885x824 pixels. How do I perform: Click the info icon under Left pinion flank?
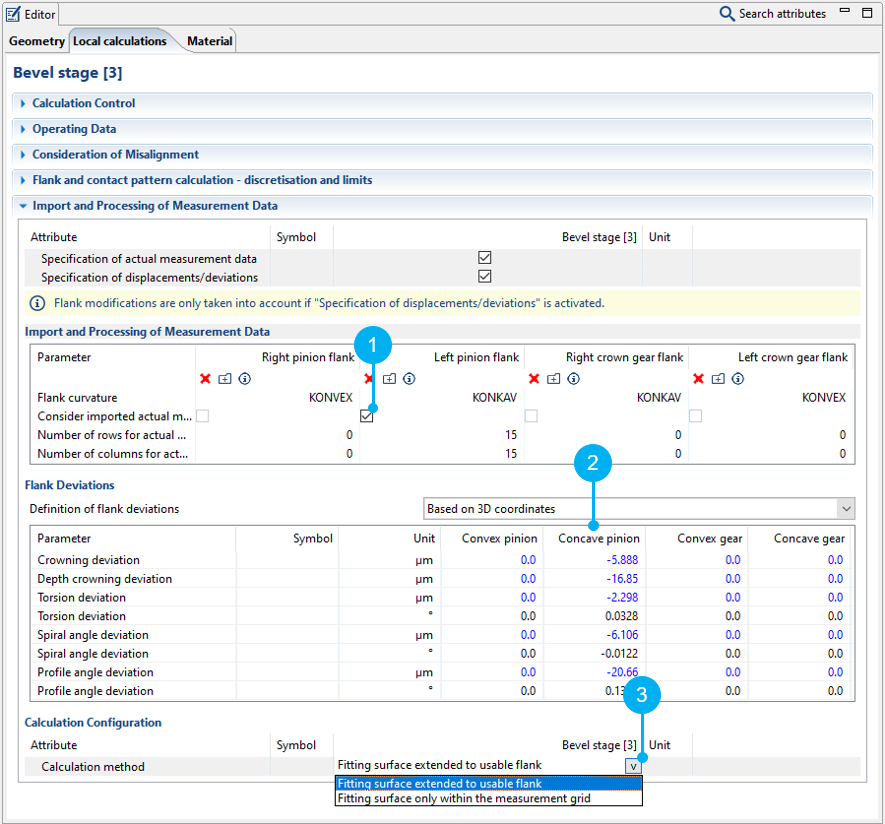tap(409, 379)
